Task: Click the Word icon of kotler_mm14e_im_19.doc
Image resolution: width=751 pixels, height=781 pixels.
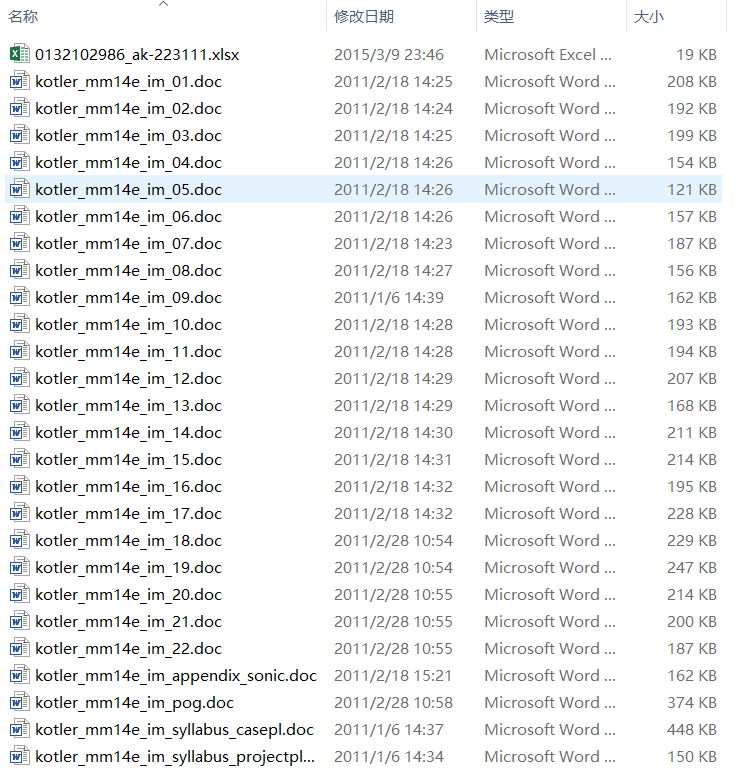Action: pyautogui.click(x=19, y=566)
